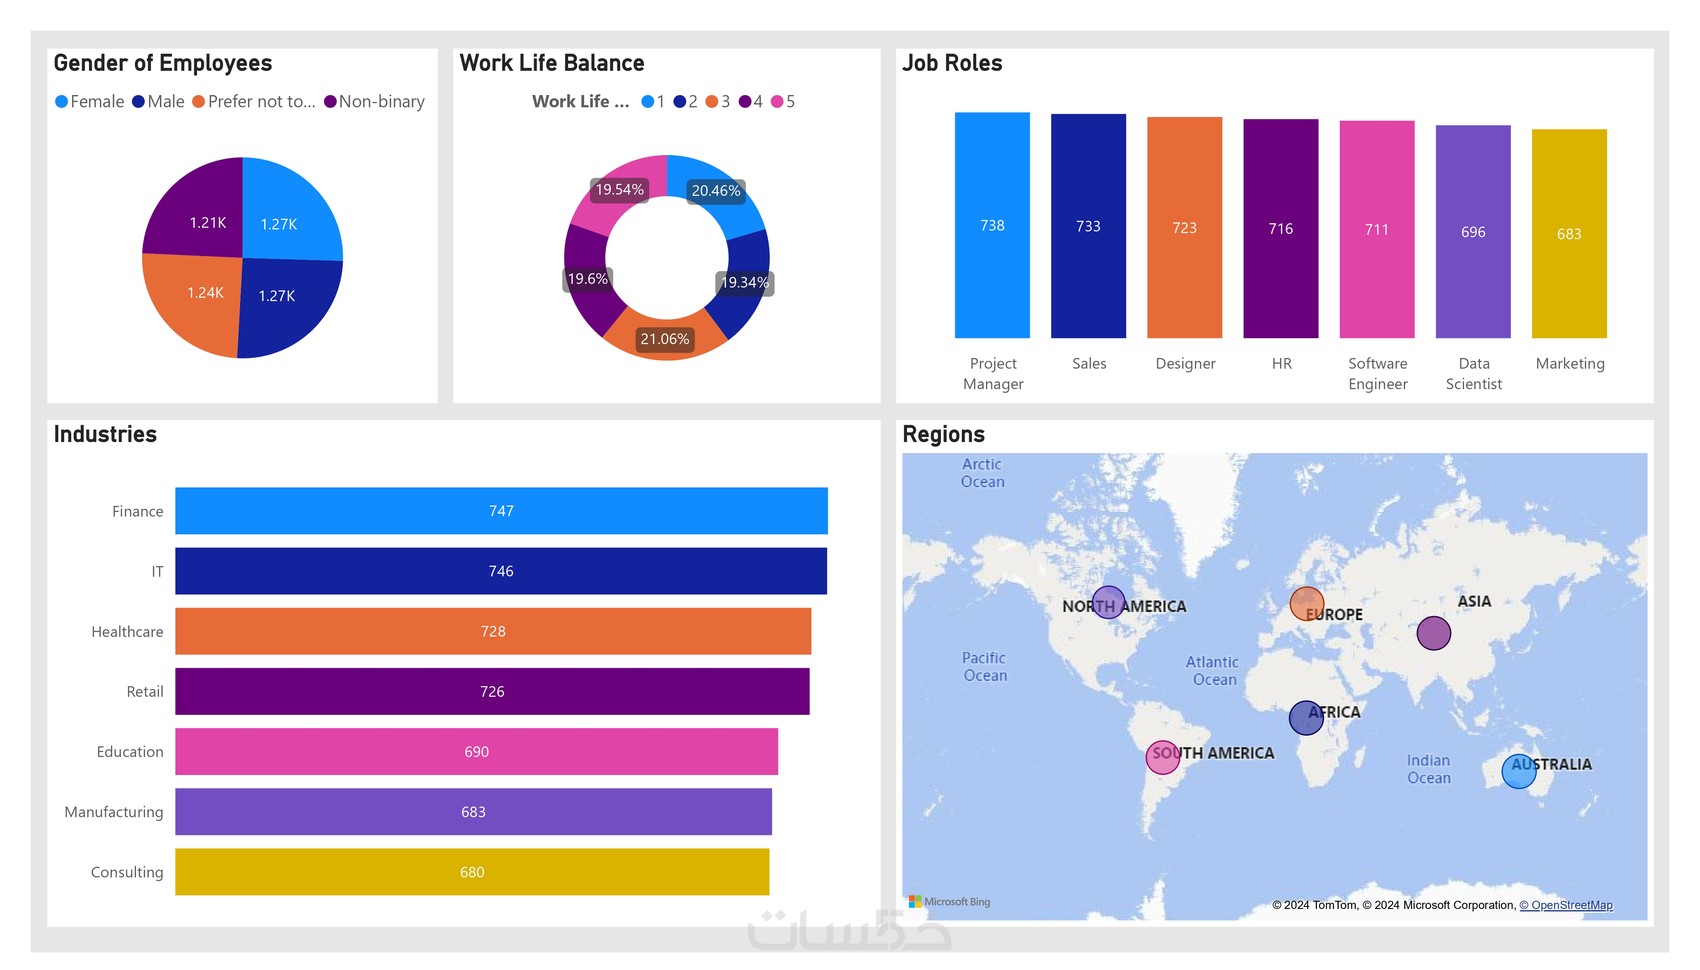The image size is (1700, 970).
Task: Click the Australia region bubble
Action: pyautogui.click(x=1517, y=770)
